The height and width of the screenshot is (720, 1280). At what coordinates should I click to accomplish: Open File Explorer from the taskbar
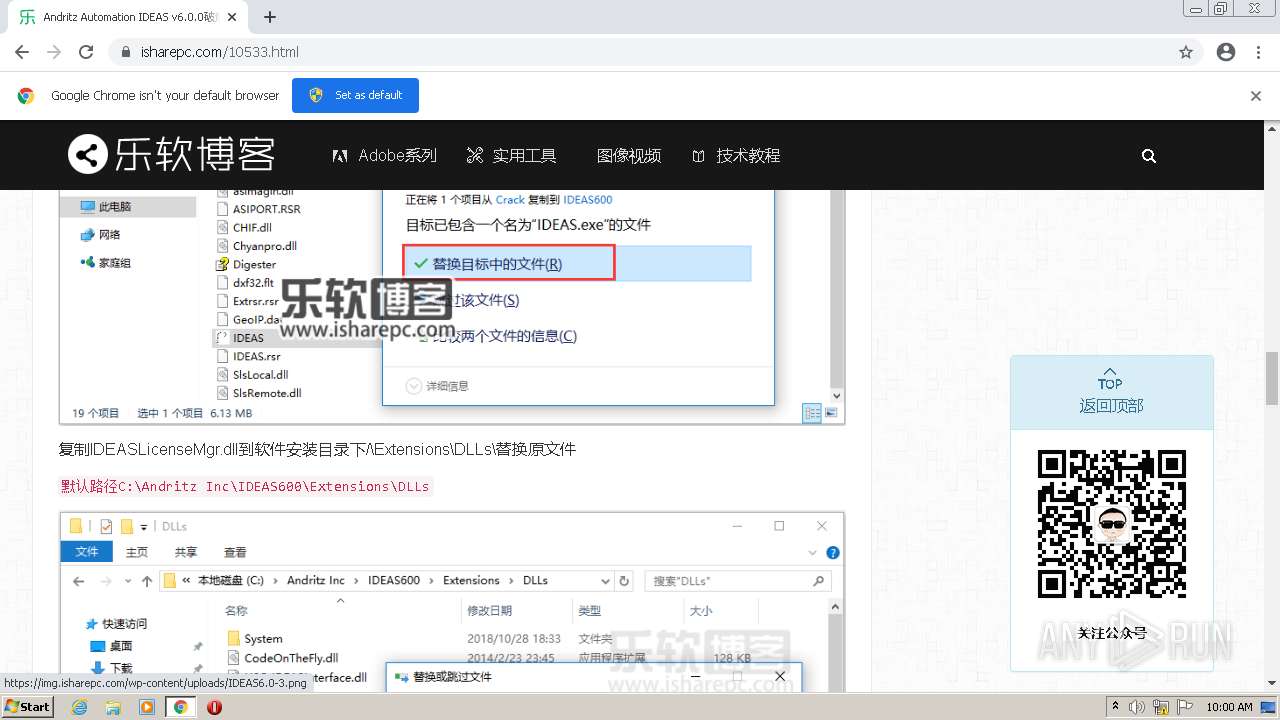[113, 707]
